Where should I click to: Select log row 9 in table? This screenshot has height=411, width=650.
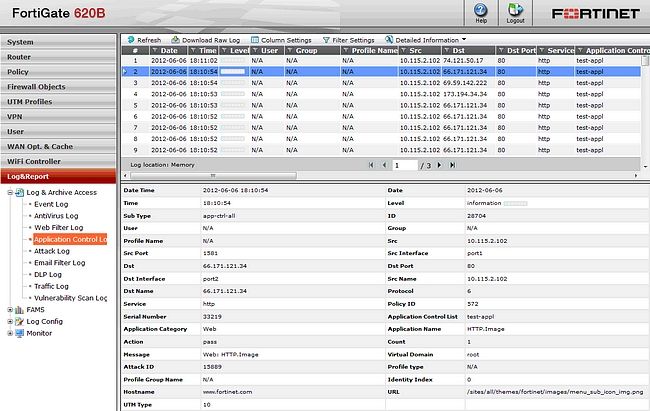381,150
